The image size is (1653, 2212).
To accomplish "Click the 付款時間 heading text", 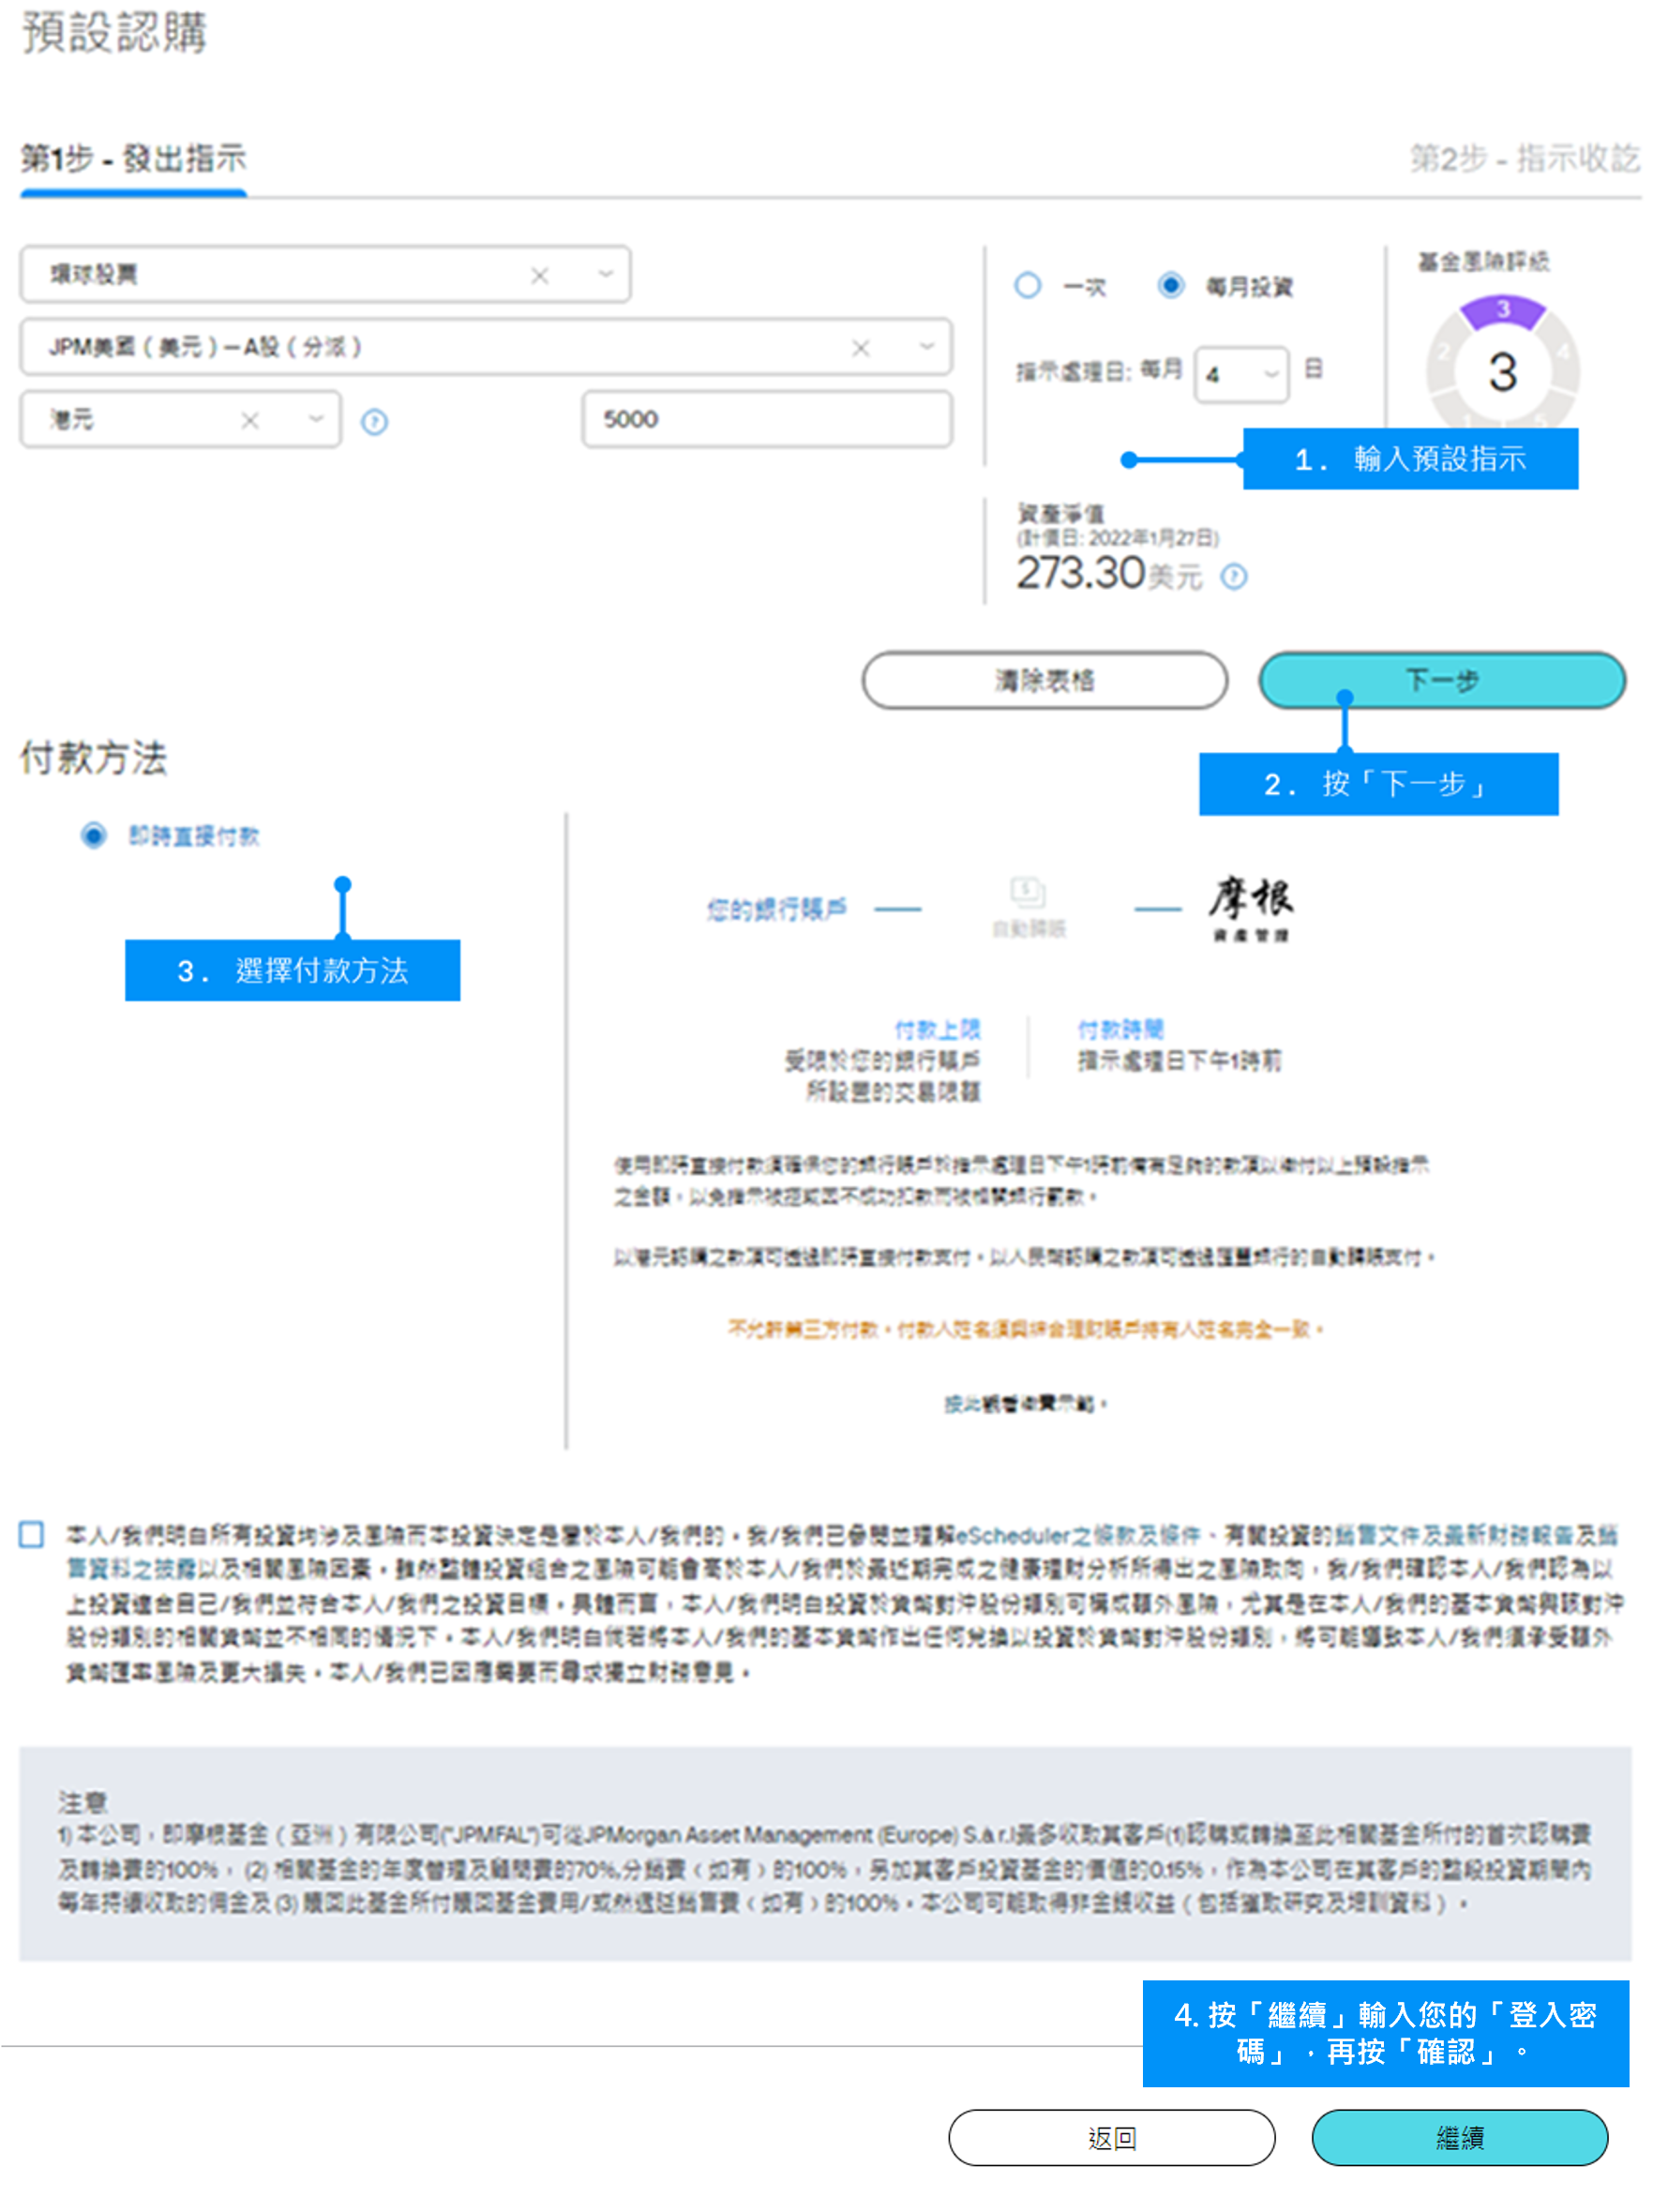I will (1120, 1029).
